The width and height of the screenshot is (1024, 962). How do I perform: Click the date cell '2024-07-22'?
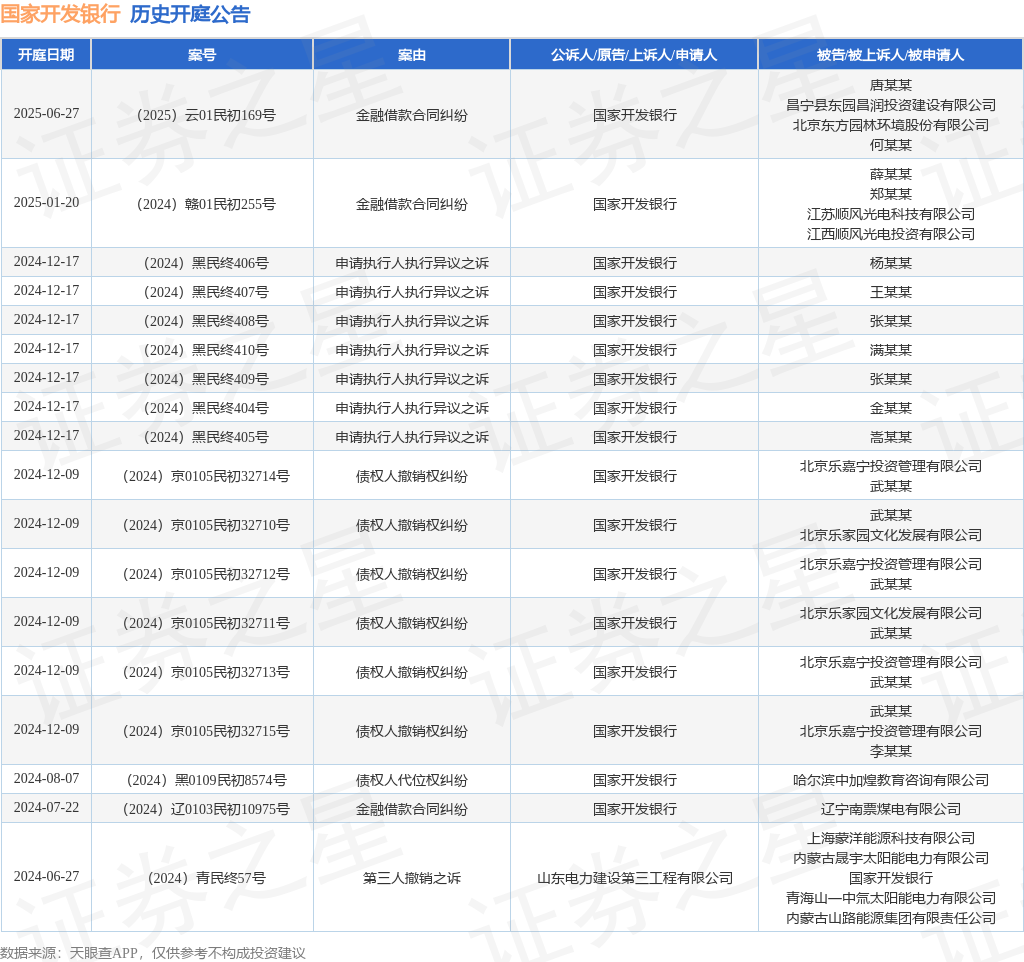[x=46, y=808]
